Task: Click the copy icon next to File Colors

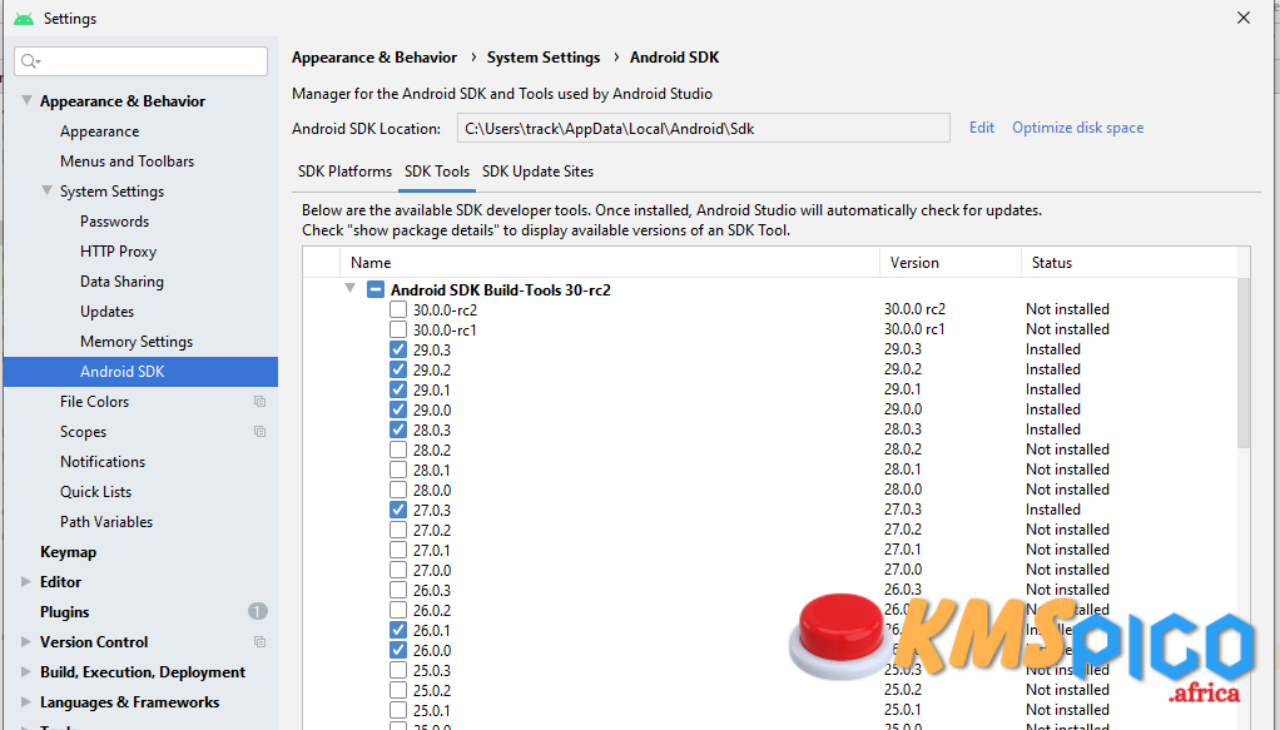Action: pyautogui.click(x=260, y=402)
